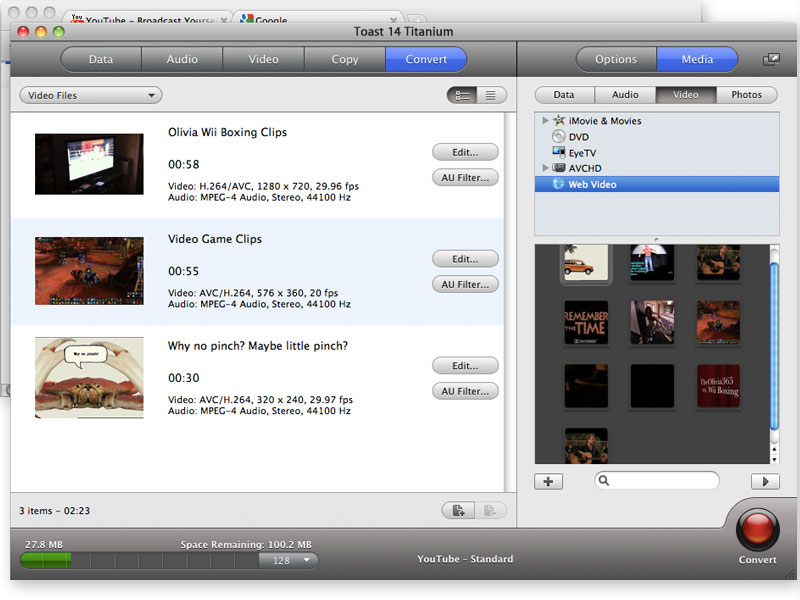The height and width of the screenshot is (600, 800).
Task: Open the Photos media tab
Action: [x=746, y=95]
